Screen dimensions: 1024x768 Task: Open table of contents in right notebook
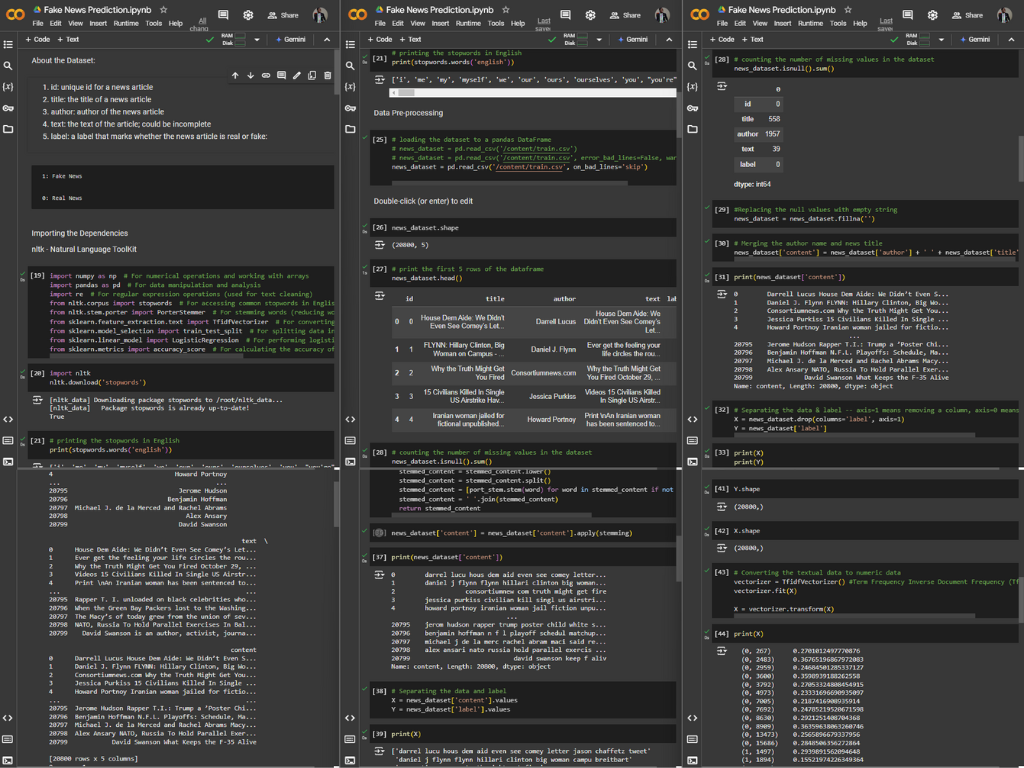click(x=692, y=44)
